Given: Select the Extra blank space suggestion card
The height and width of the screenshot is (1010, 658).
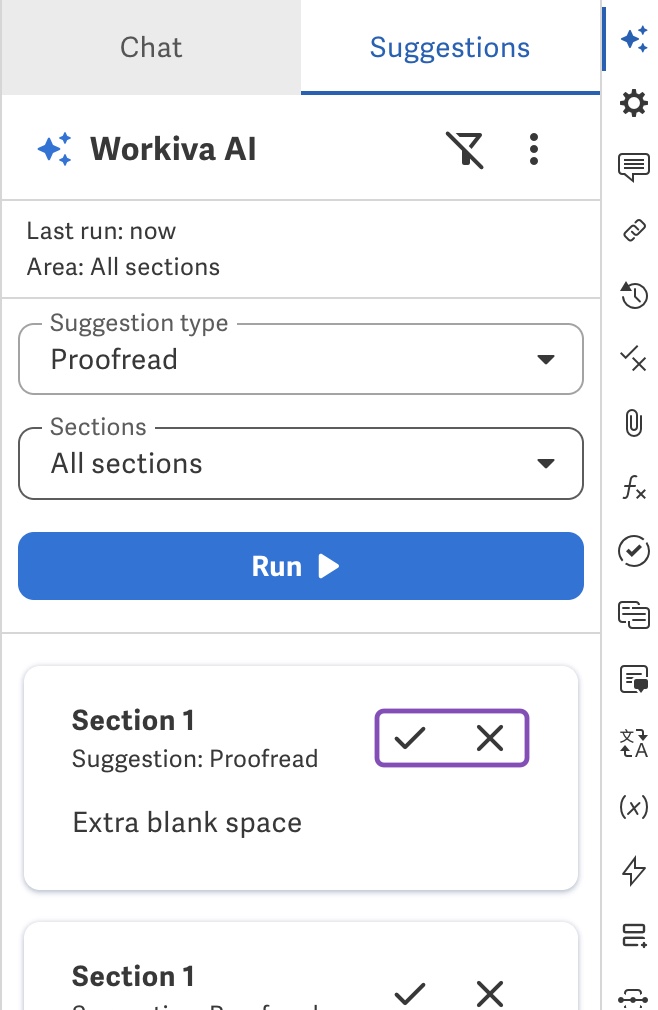Looking at the screenshot, I should (x=301, y=777).
